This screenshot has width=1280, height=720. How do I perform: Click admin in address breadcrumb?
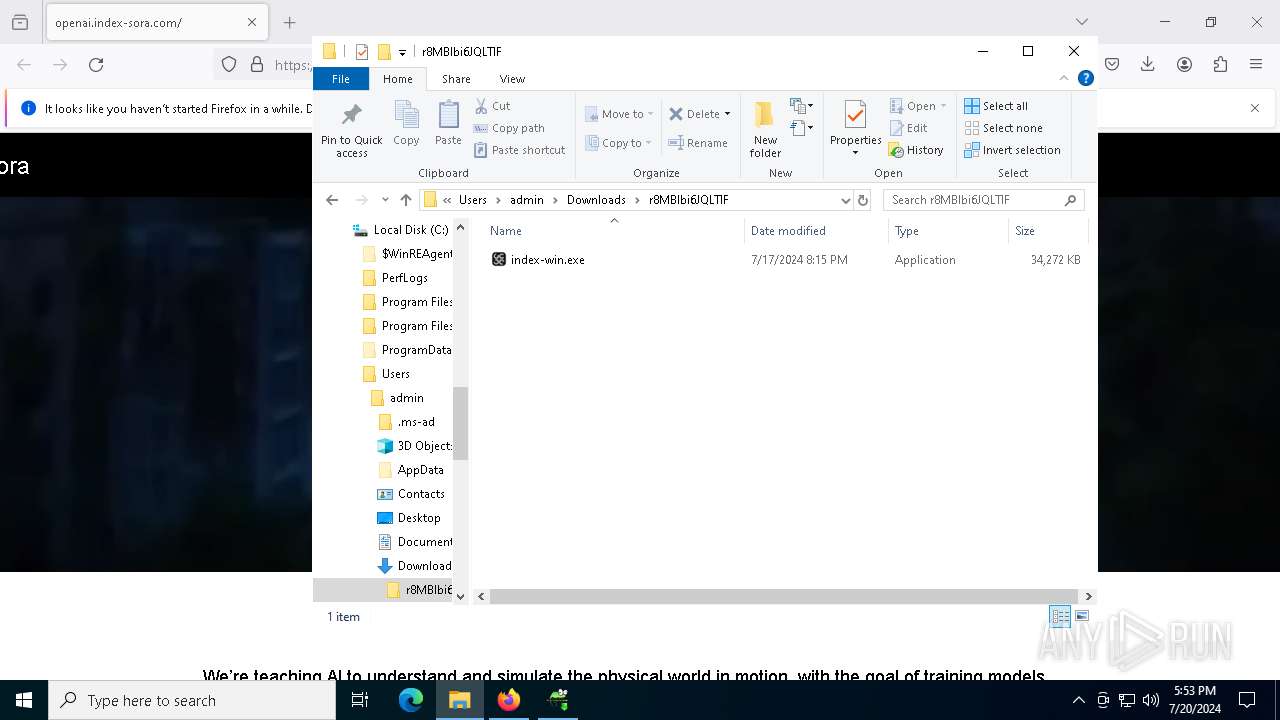click(x=527, y=200)
